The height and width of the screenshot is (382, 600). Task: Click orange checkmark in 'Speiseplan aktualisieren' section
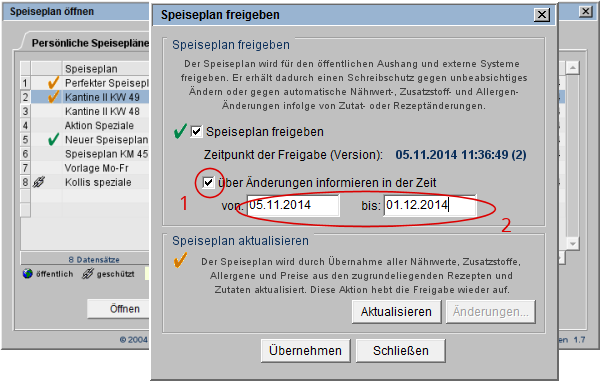pyautogui.click(x=180, y=260)
